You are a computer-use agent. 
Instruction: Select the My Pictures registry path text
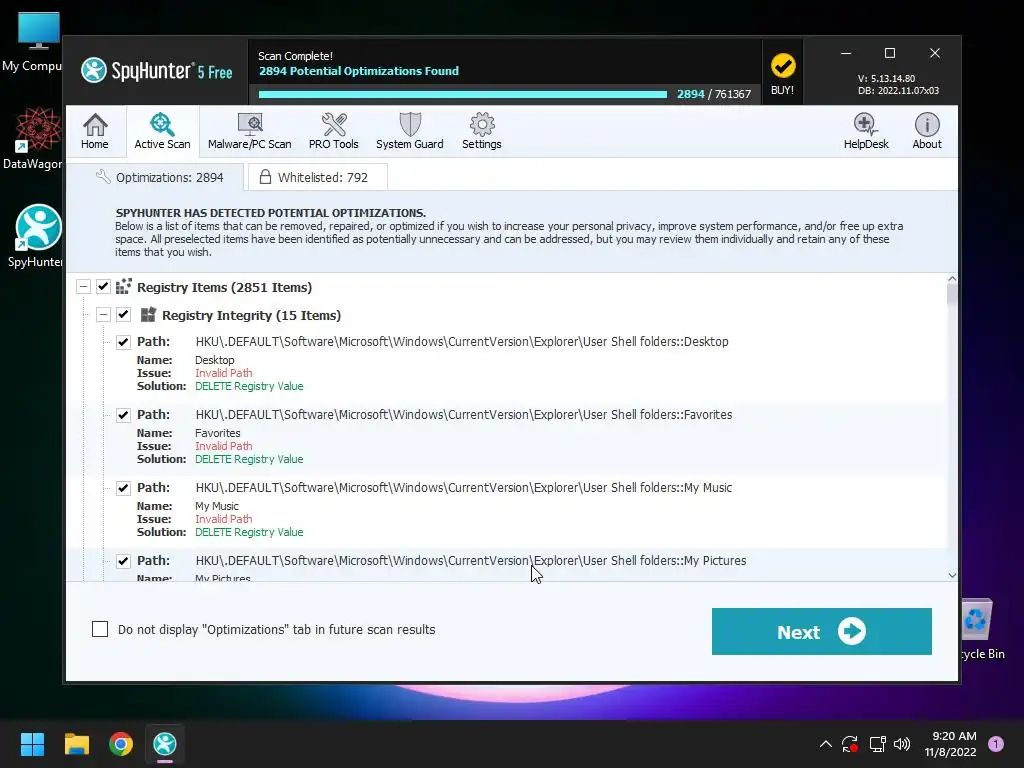pyautogui.click(x=471, y=561)
